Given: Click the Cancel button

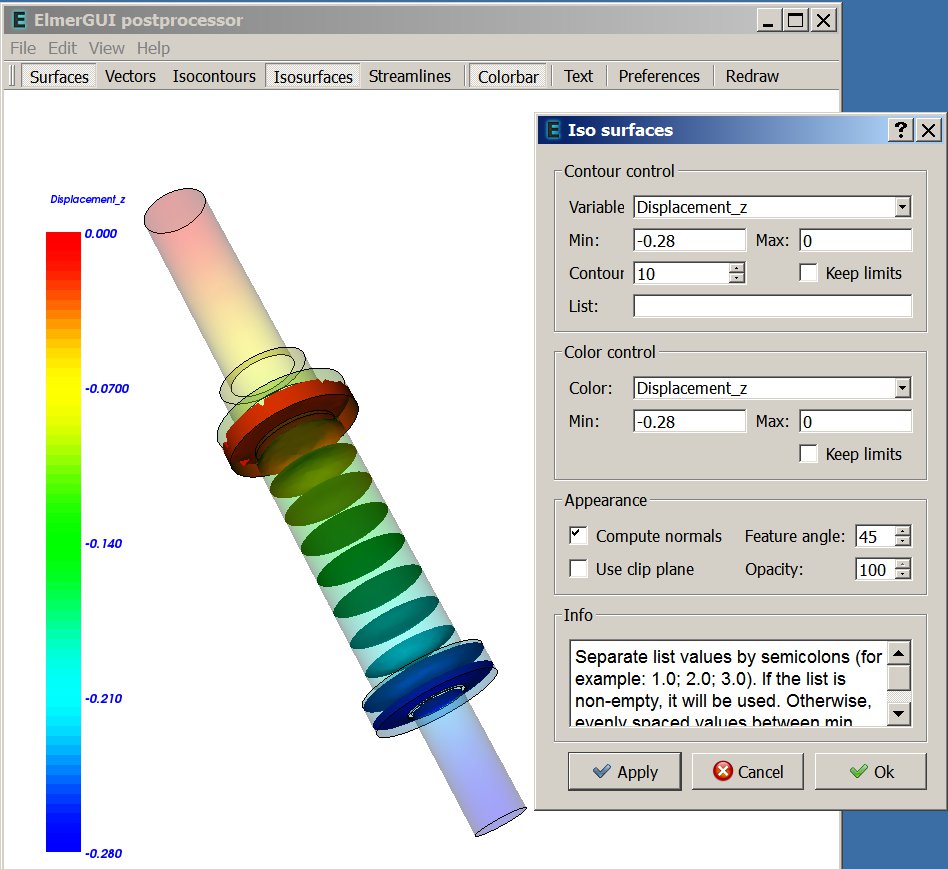Looking at the screenshot, I should pyautogui.click(x=747, y=771).
